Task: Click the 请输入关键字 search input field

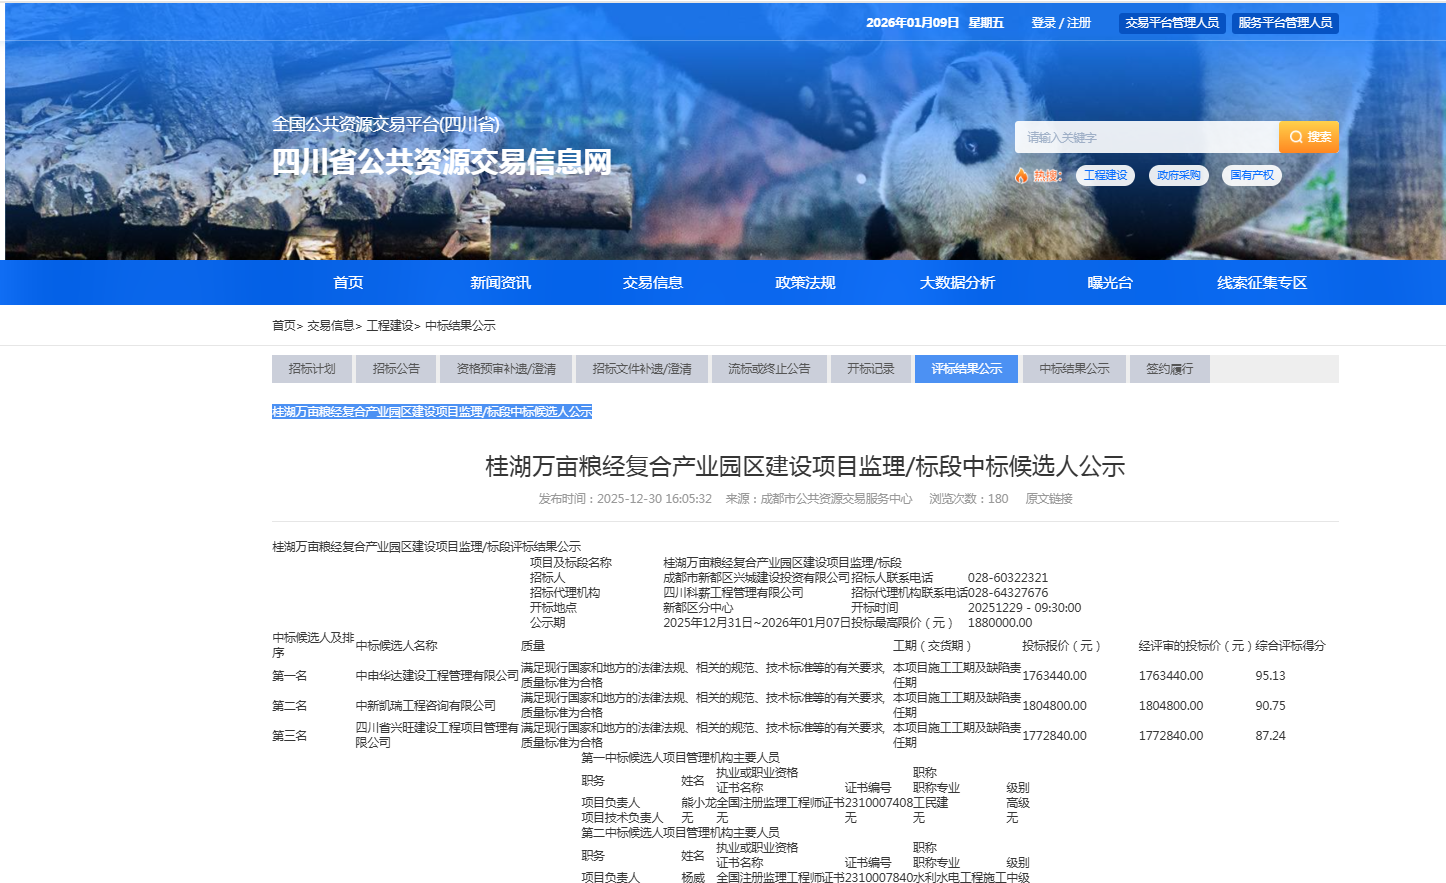Action: [x=1146, y=137]
